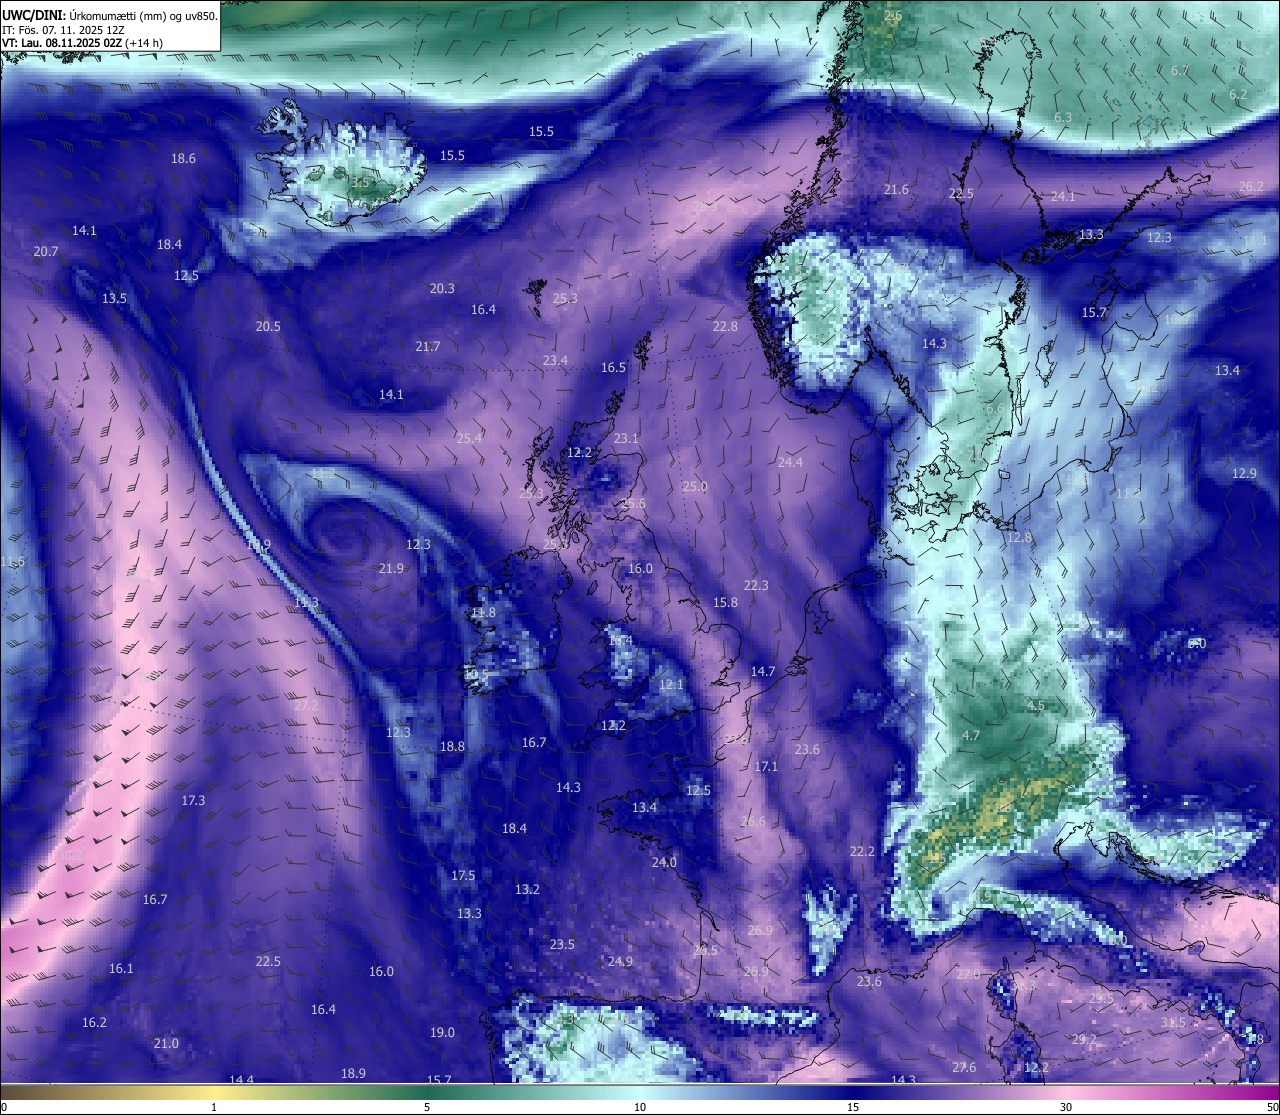Screen dimensions: 1280x1115
Task: Click the 23.1 value over Scotland
Action: click(626, 438)
